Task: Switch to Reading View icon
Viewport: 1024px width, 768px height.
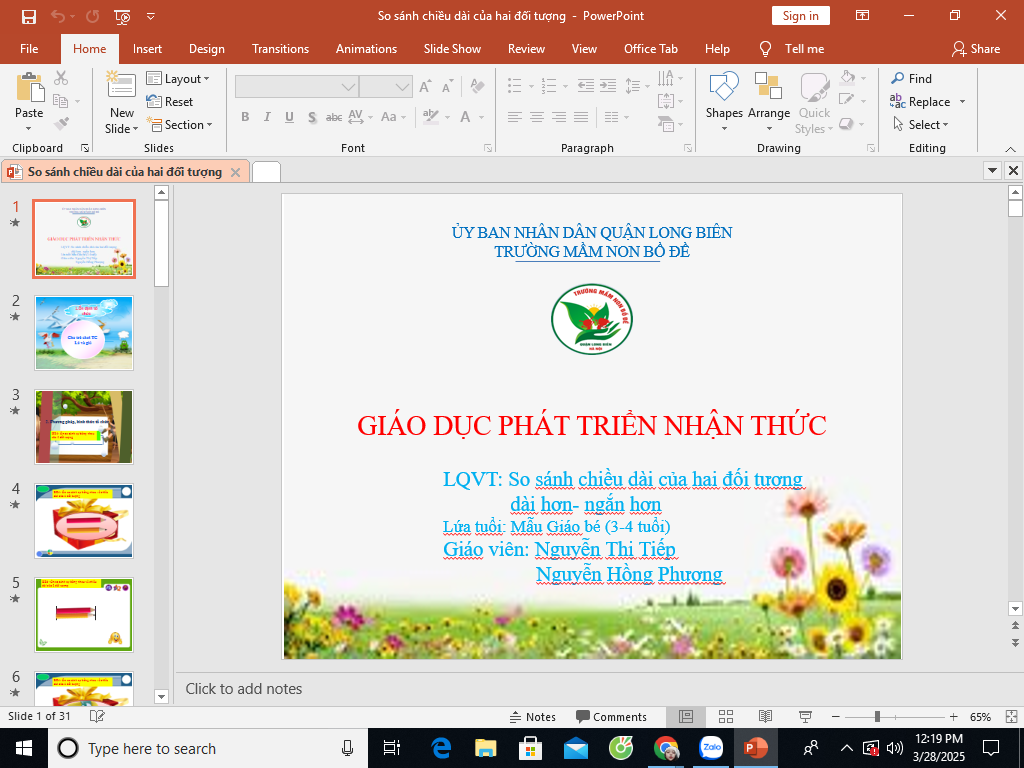Action: pyautogui.click(x=765, y=717)
